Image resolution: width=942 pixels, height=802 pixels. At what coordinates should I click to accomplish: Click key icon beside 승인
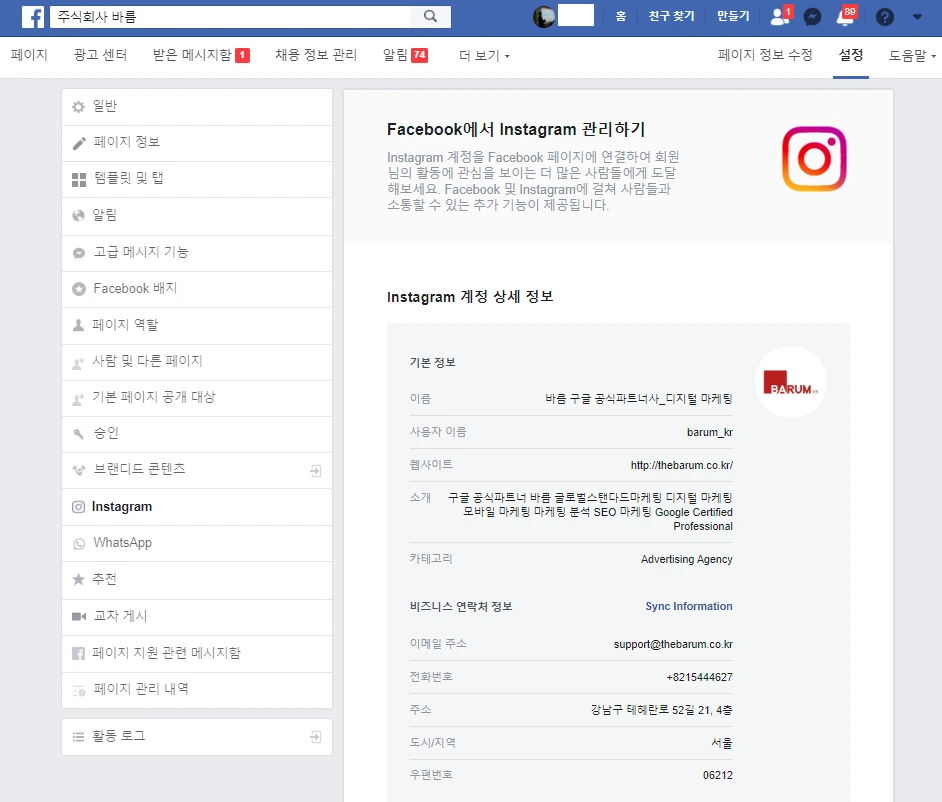(x=78, y=434)
